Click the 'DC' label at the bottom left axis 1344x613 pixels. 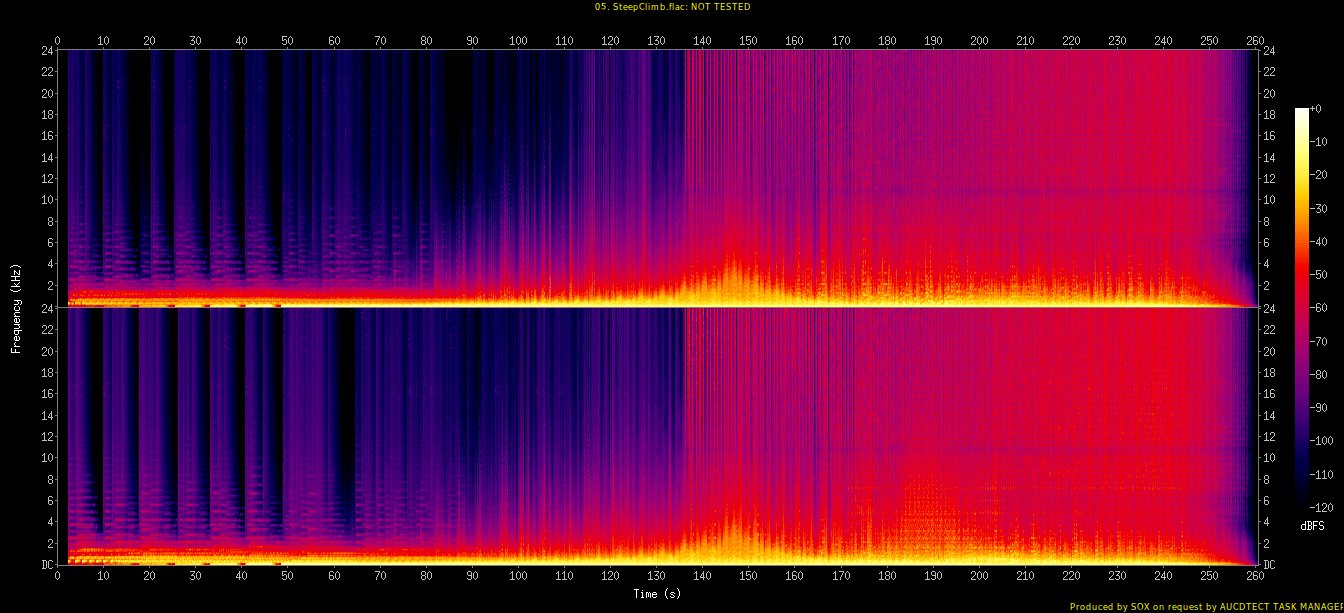pyautogui.click(x=45, y=564)
